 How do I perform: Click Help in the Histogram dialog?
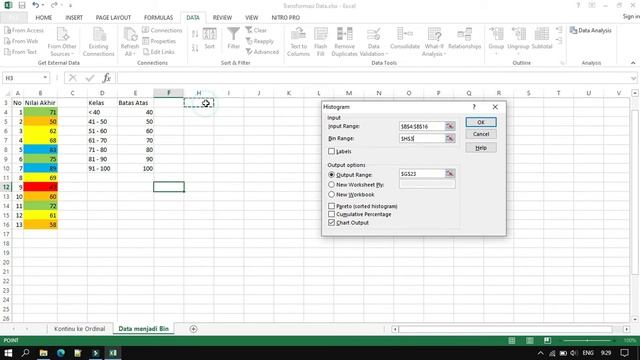(x=481, y=148)
